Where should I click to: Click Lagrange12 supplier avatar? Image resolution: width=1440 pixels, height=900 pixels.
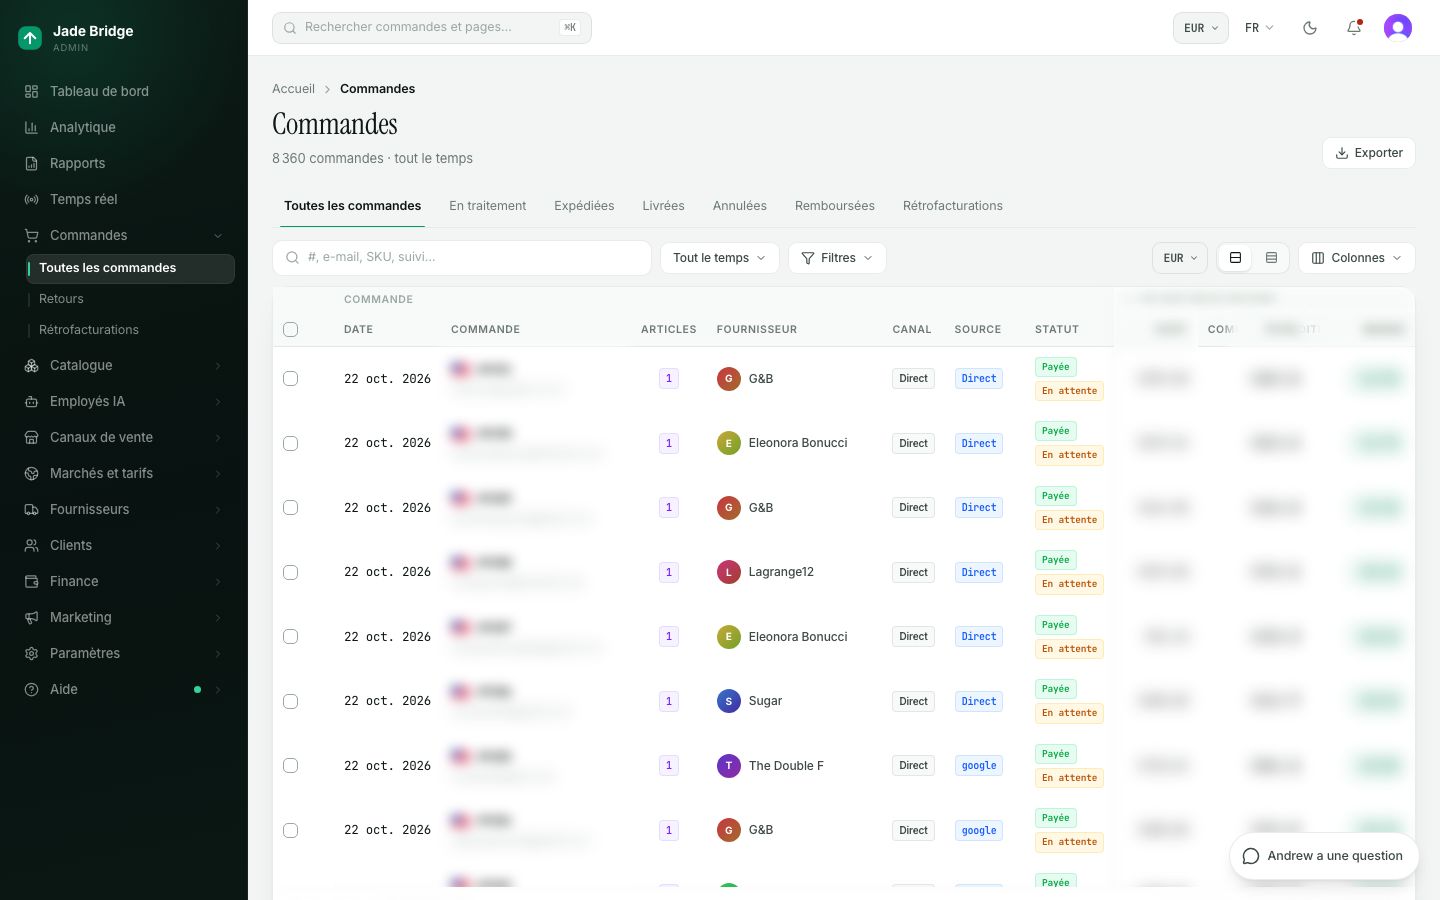coord(729,572)
